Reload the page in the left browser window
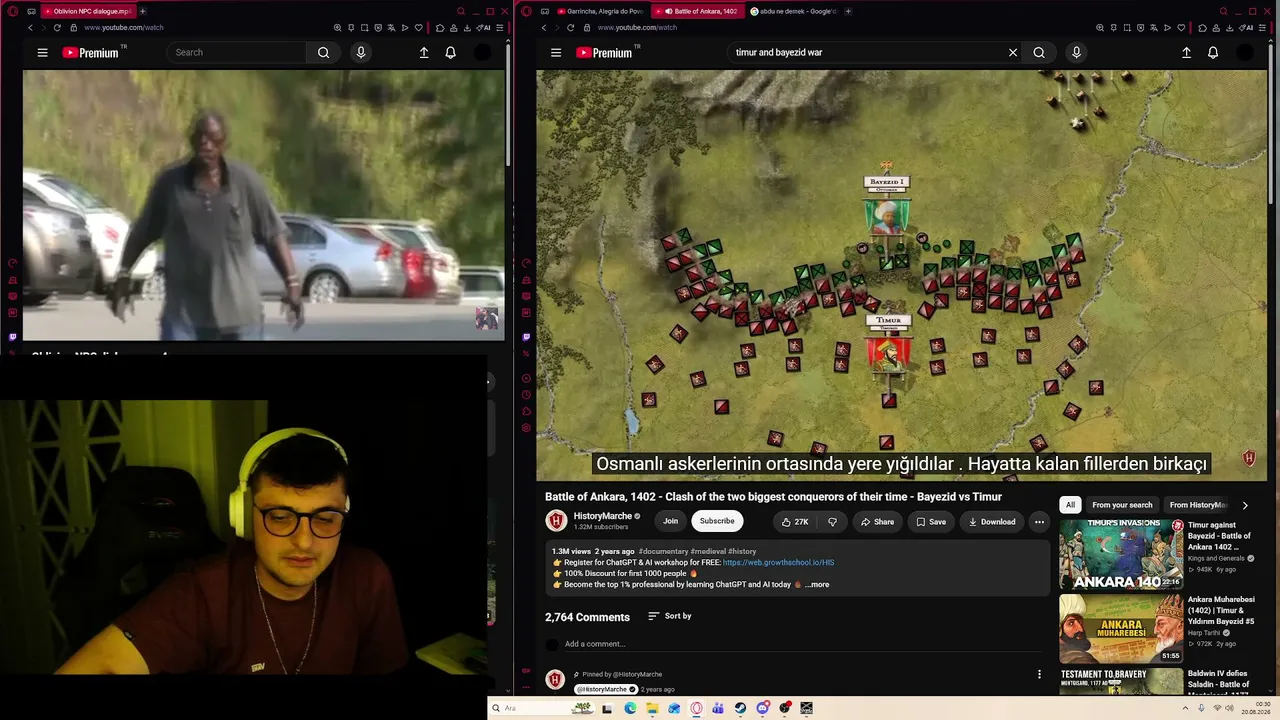Viewport: 1280px width, 720px height. (57, 28)
